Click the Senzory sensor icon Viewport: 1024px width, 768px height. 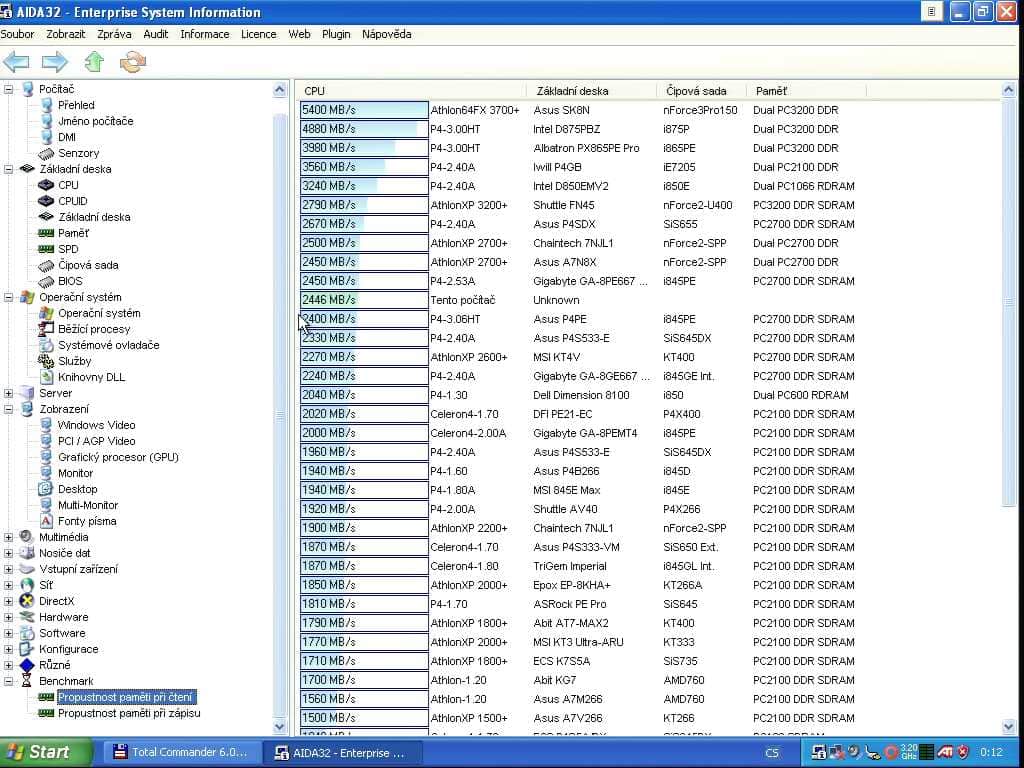[x=46, y=153]
